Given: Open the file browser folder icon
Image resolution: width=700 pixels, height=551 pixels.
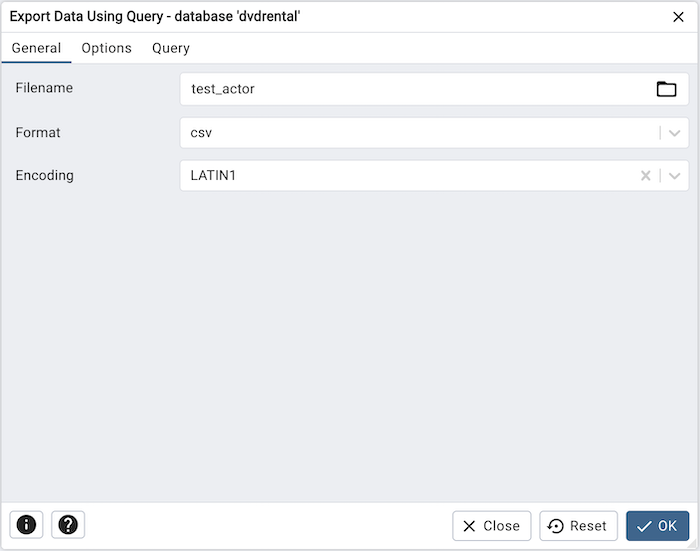Looking at the screenshot, I should click(666, 89).
